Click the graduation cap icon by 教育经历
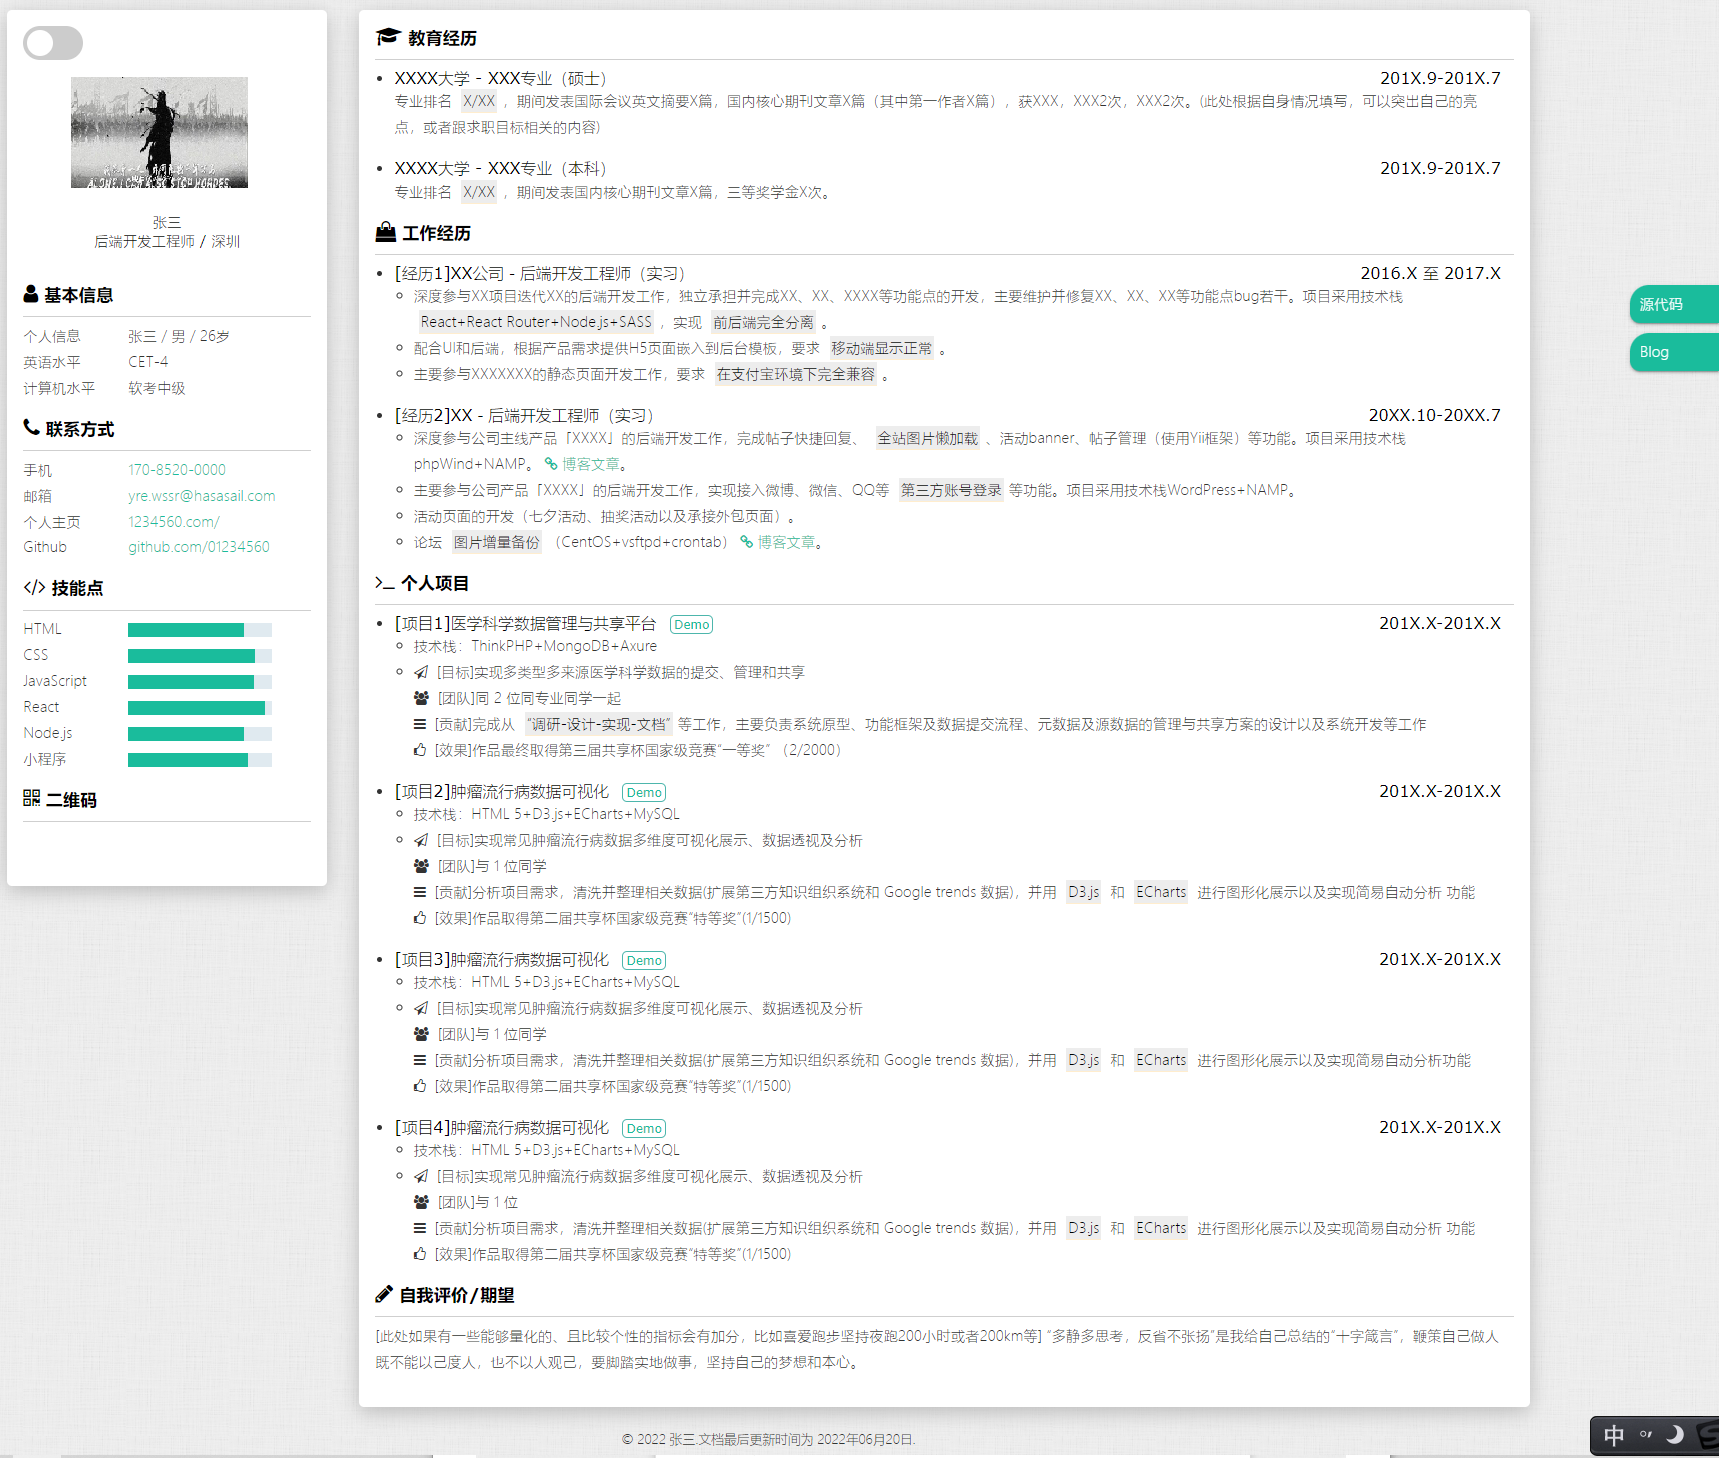Screen dimensions: 1719x1458 [388, 37]
